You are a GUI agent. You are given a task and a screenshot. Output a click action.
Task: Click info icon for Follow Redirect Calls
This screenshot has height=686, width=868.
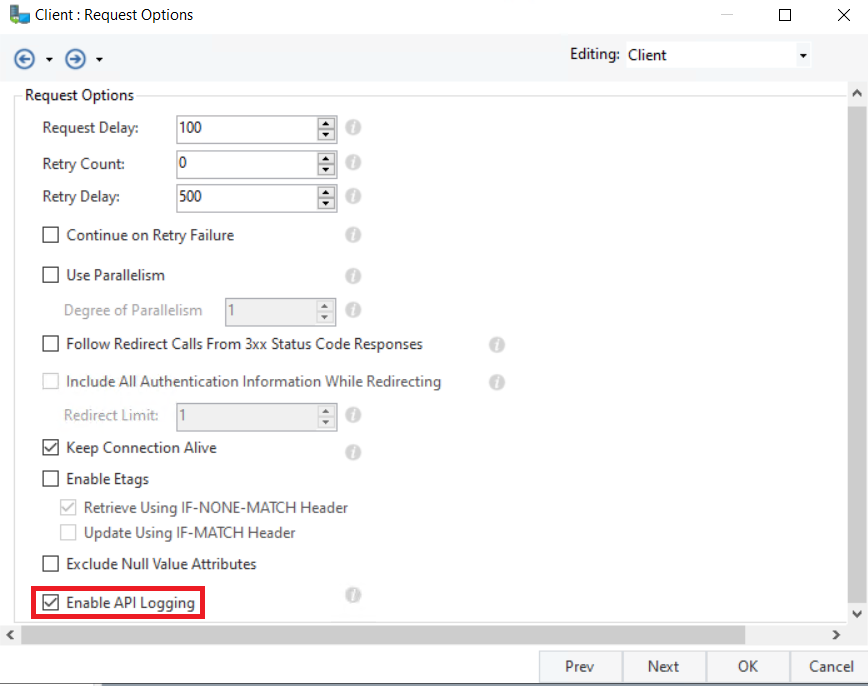point(497,345)
